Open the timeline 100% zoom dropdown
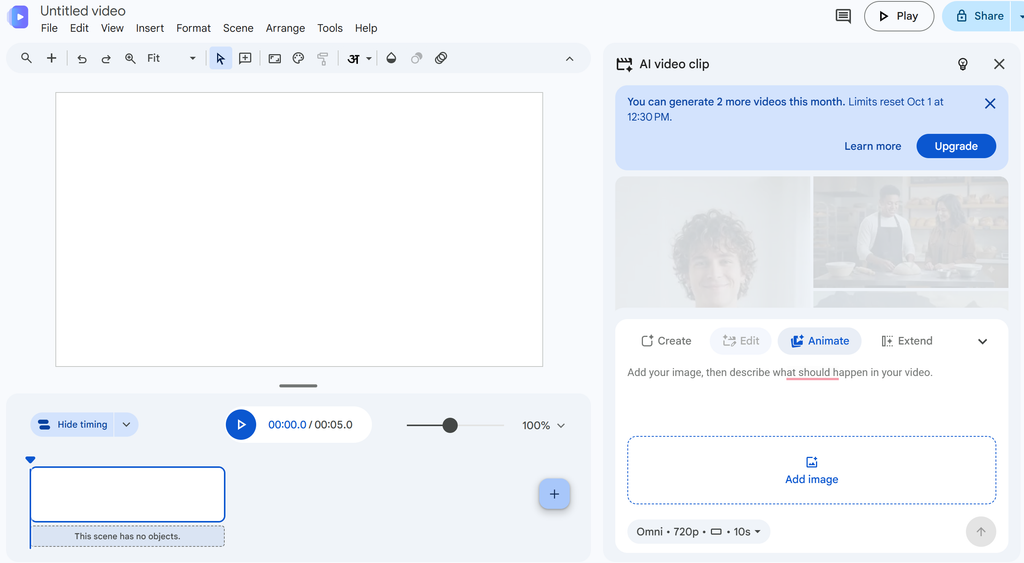 click(x=543, y=425)
